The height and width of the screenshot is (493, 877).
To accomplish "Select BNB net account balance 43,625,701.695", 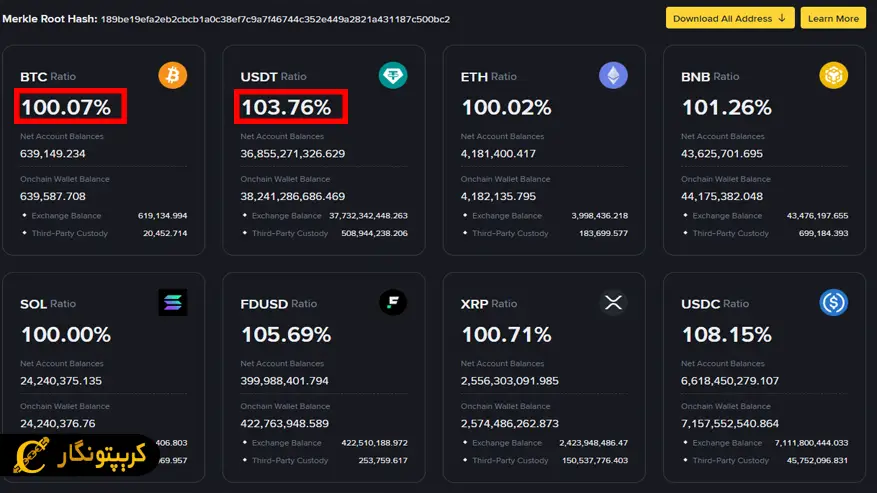I will click(x=722, y=153).
